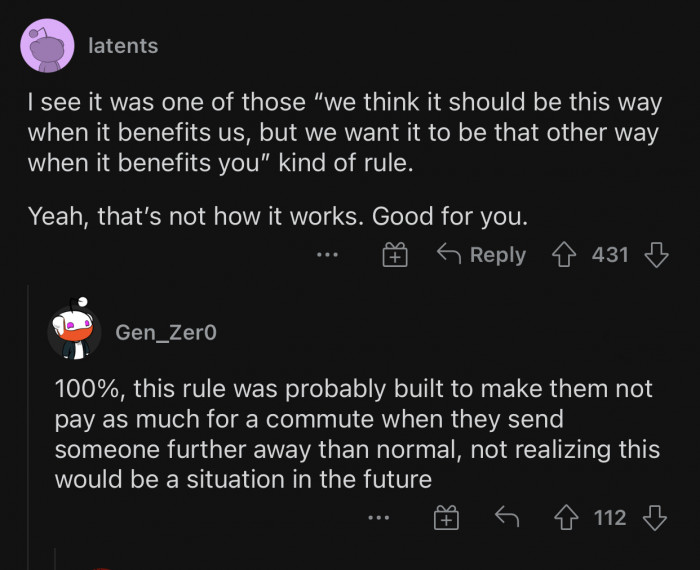Downvote the comment by latents

coord(656,255)
